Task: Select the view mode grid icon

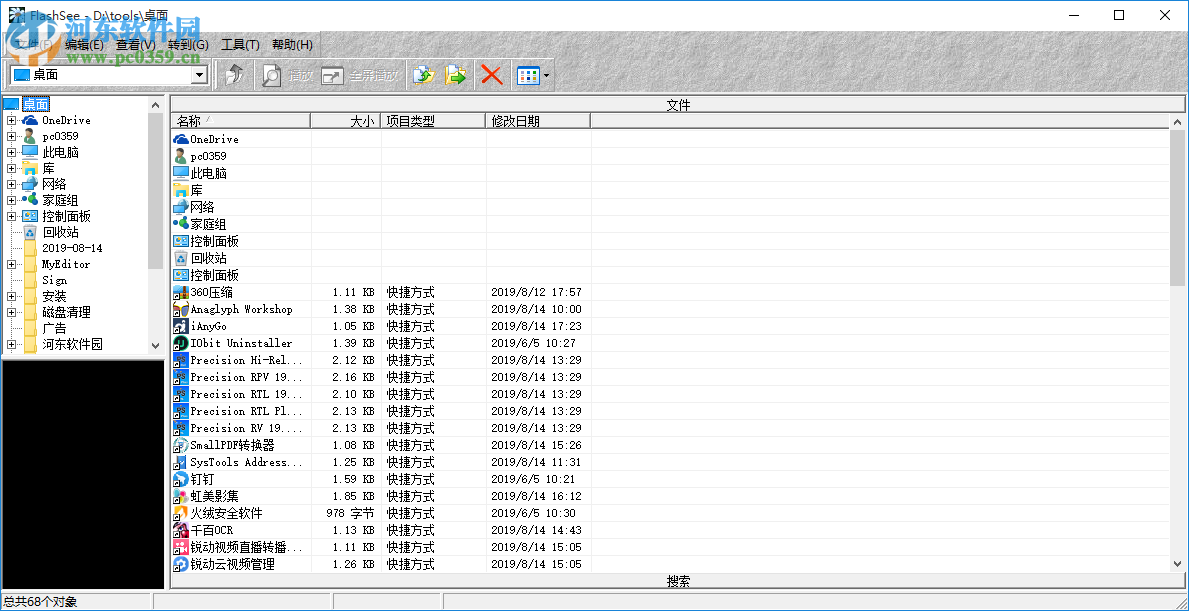Action: point(527,74)
